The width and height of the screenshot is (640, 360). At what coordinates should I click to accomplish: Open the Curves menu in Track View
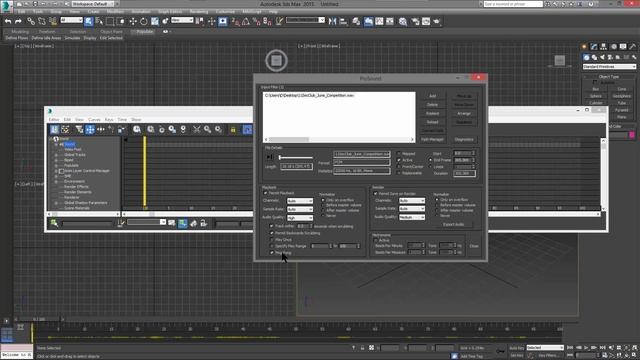94,120
